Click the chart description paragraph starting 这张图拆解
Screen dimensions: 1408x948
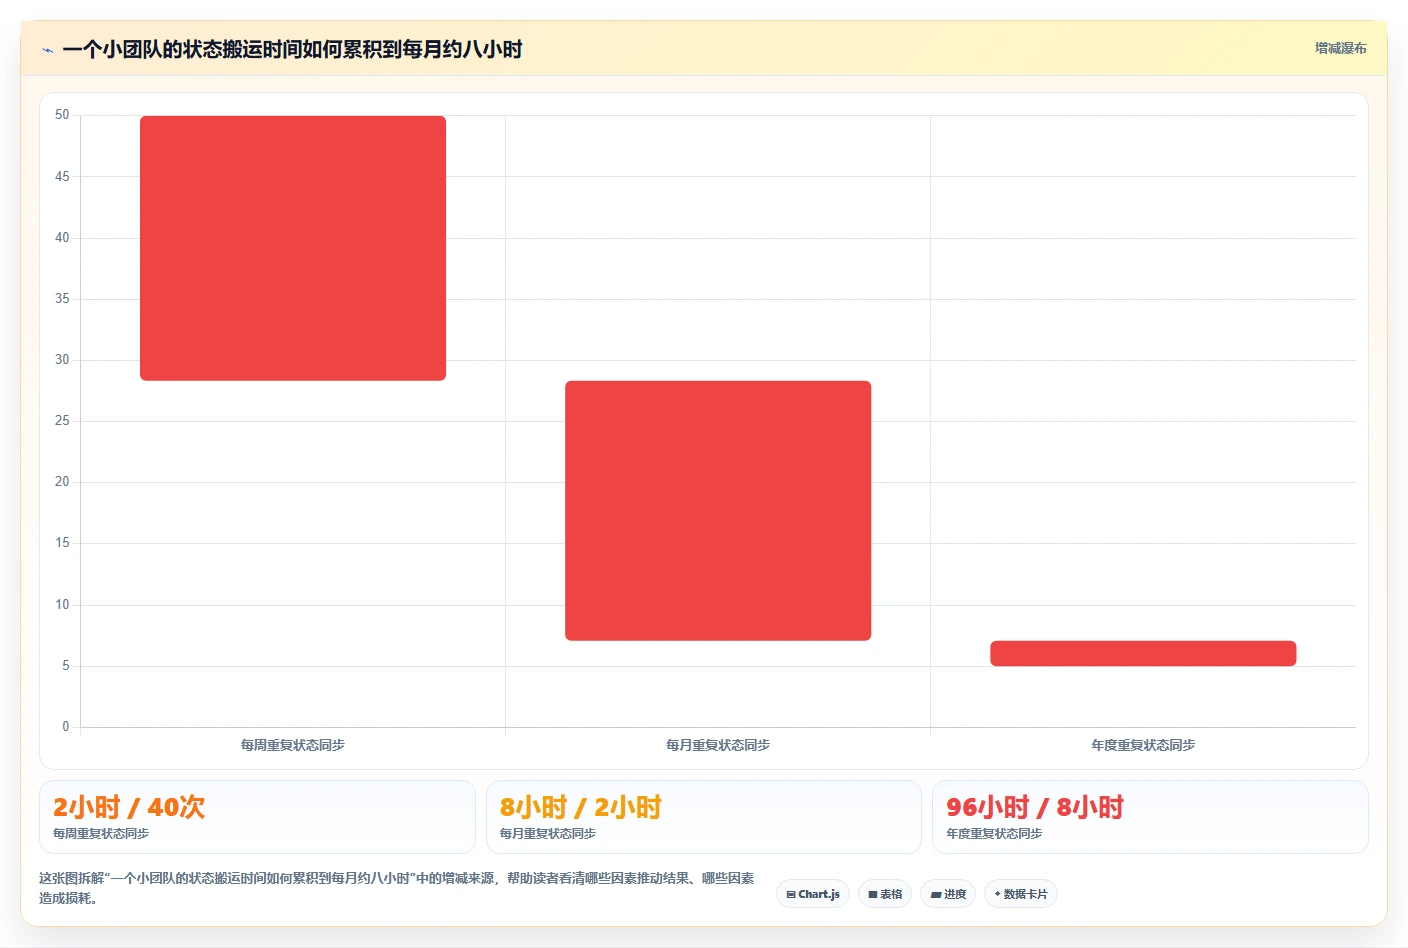pos(397,888)
